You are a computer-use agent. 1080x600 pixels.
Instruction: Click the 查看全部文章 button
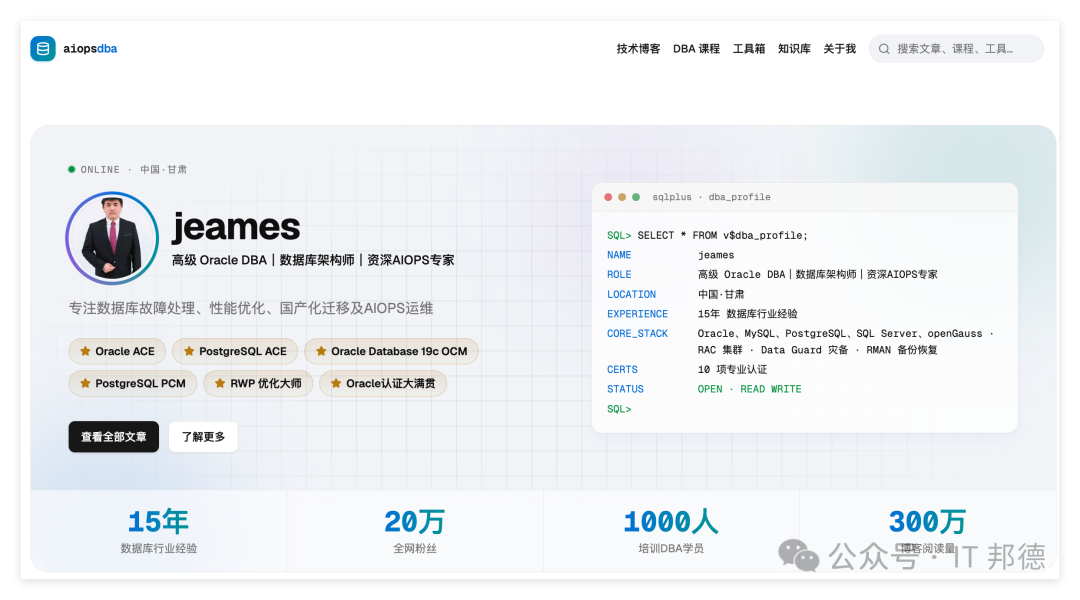(x=114, y=437)
